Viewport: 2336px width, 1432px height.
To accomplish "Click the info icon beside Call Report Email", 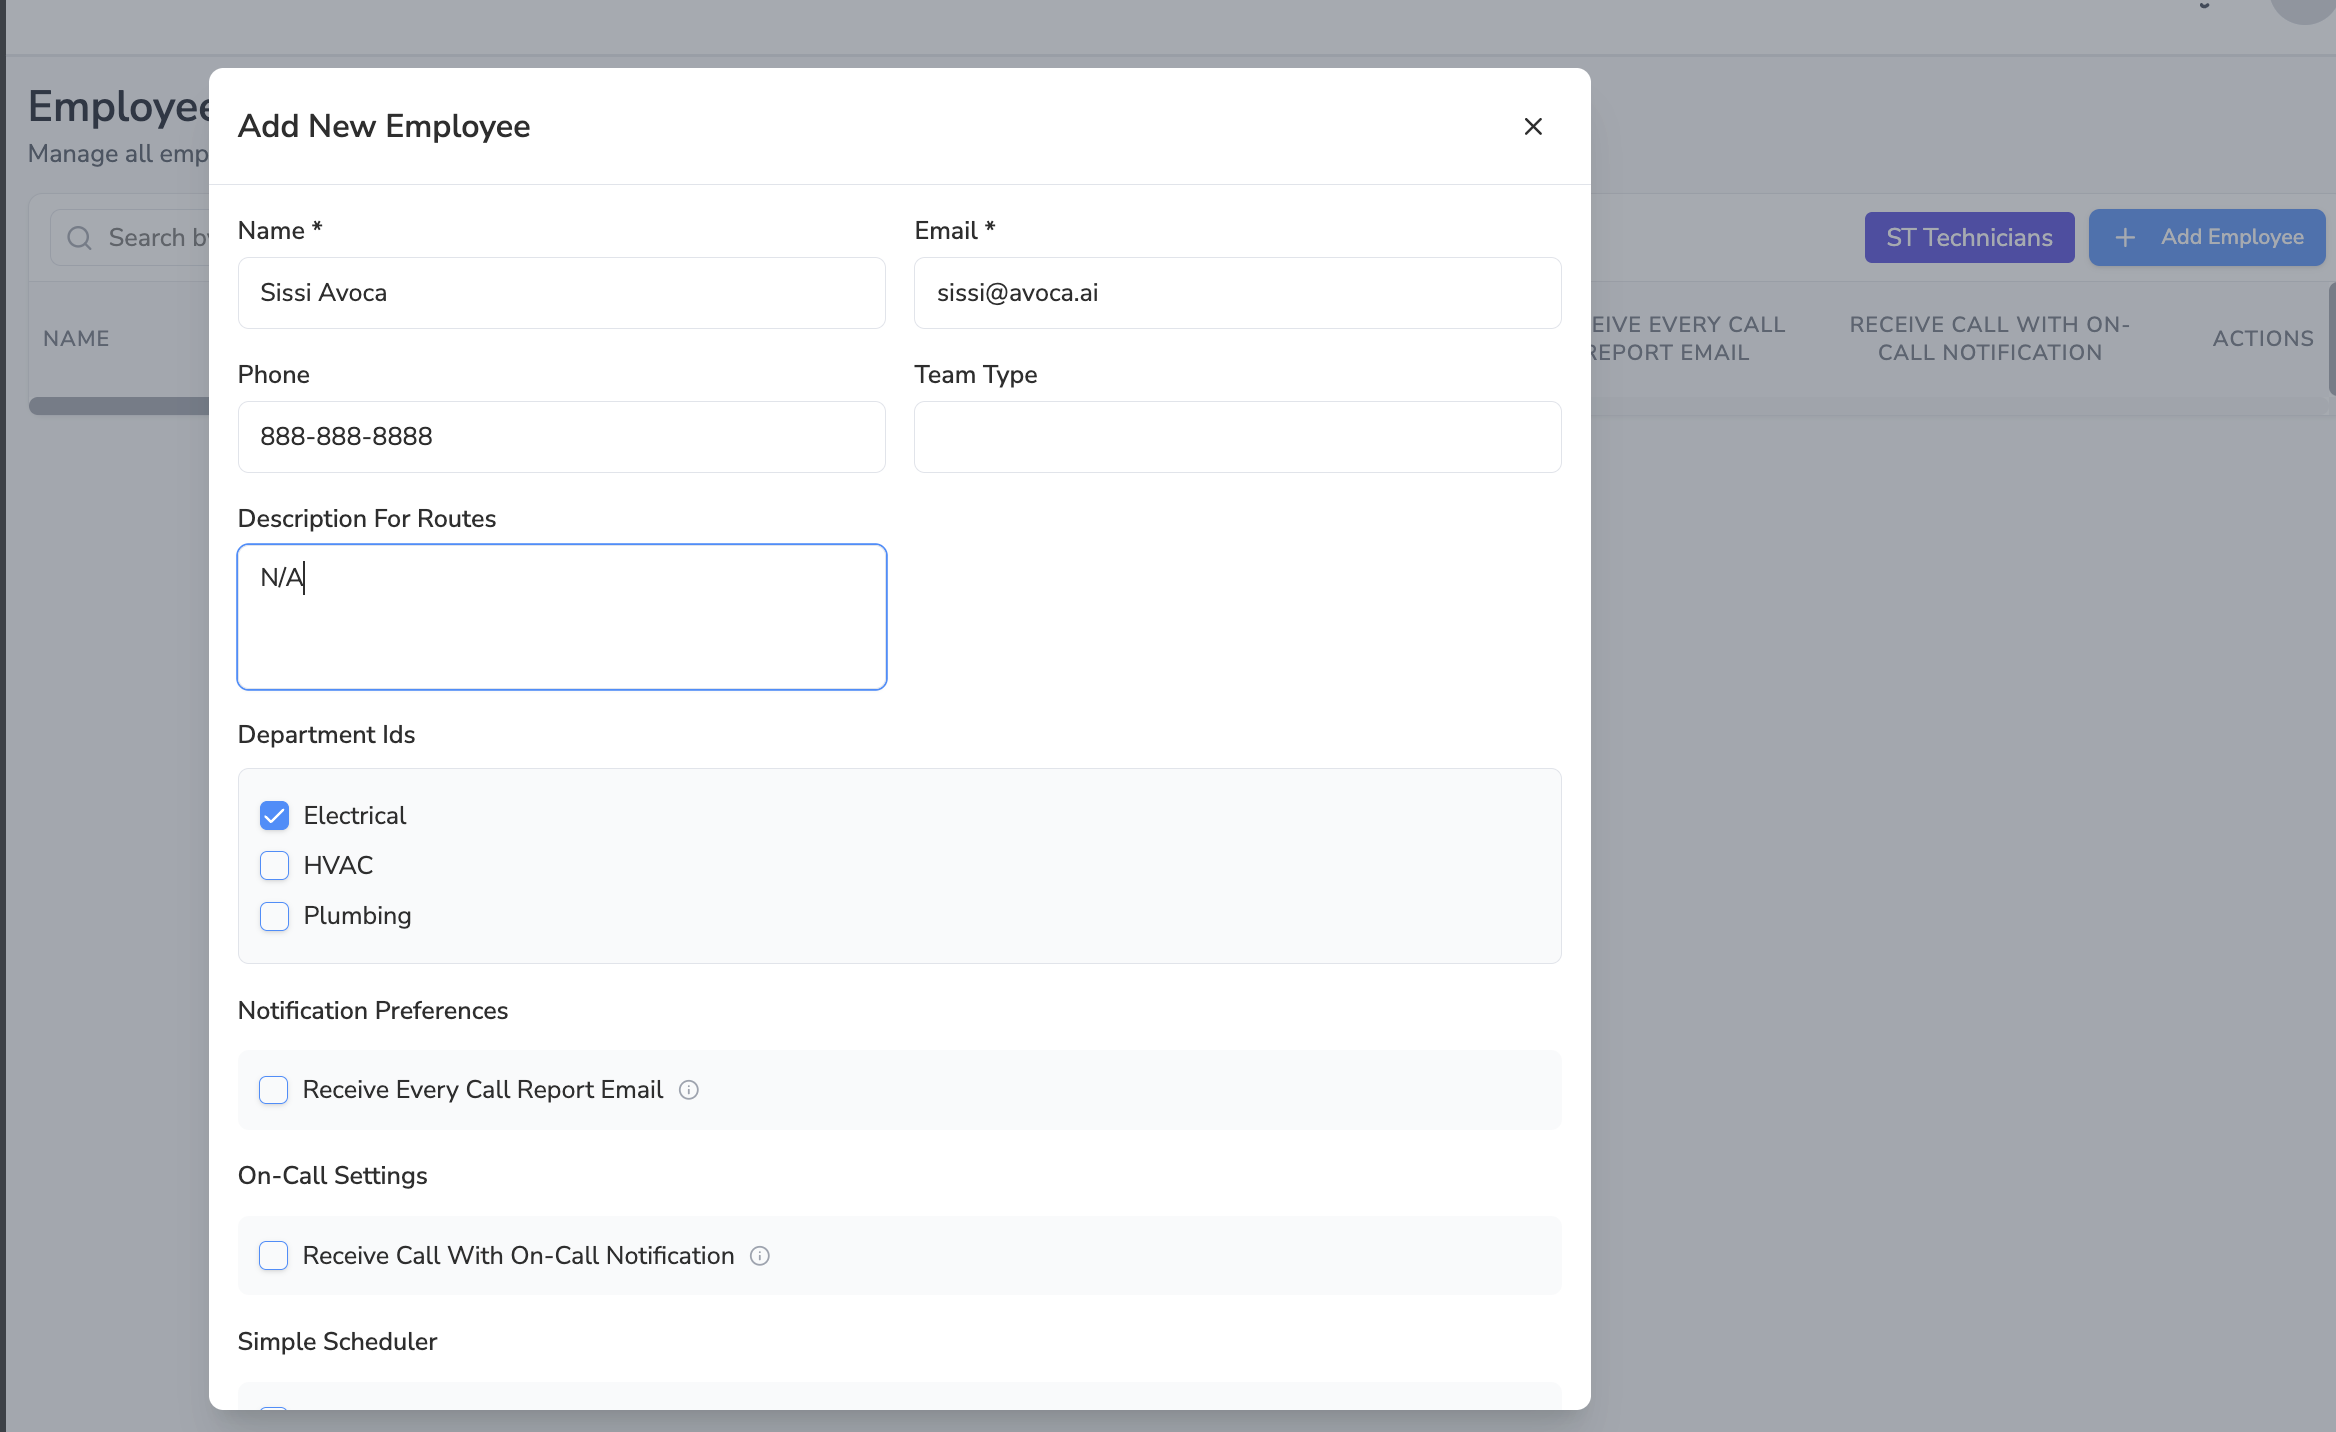I will [x=688, y=1090].
